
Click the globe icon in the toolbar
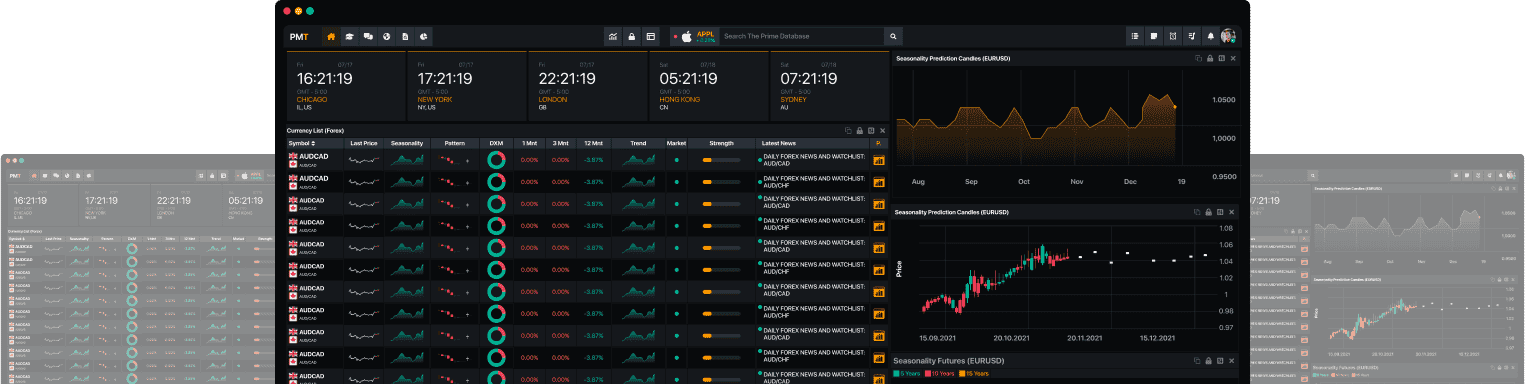(x=387, y=36)
